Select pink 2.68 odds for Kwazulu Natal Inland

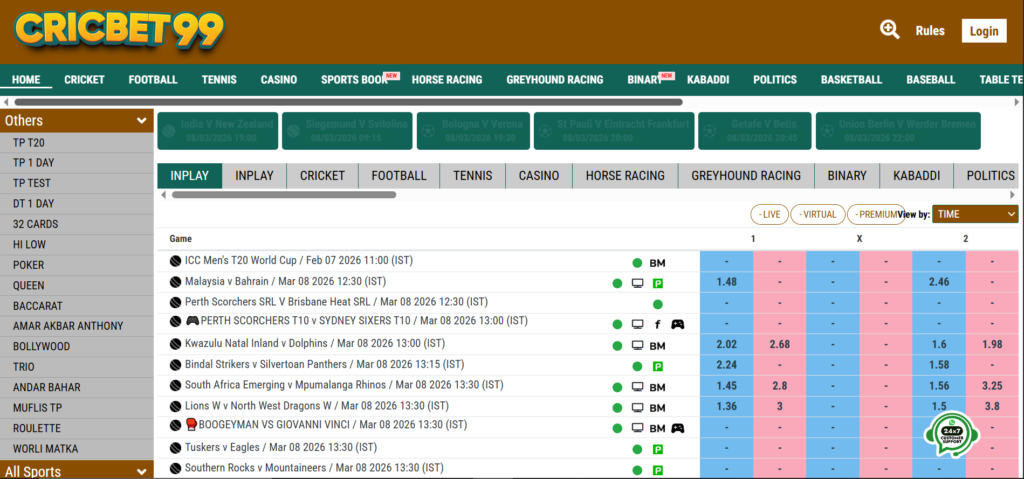pyautogui.click(x=780, y=344)
